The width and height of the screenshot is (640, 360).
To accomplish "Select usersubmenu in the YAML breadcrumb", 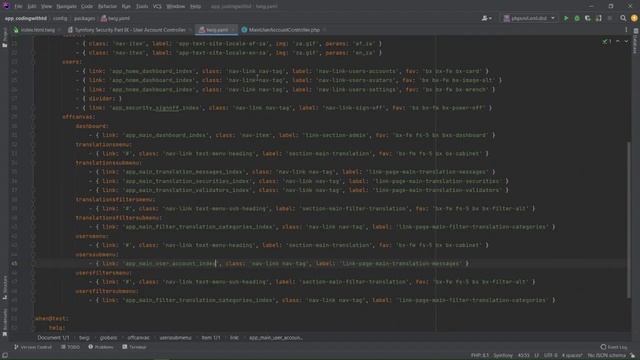I will (175, 338).
